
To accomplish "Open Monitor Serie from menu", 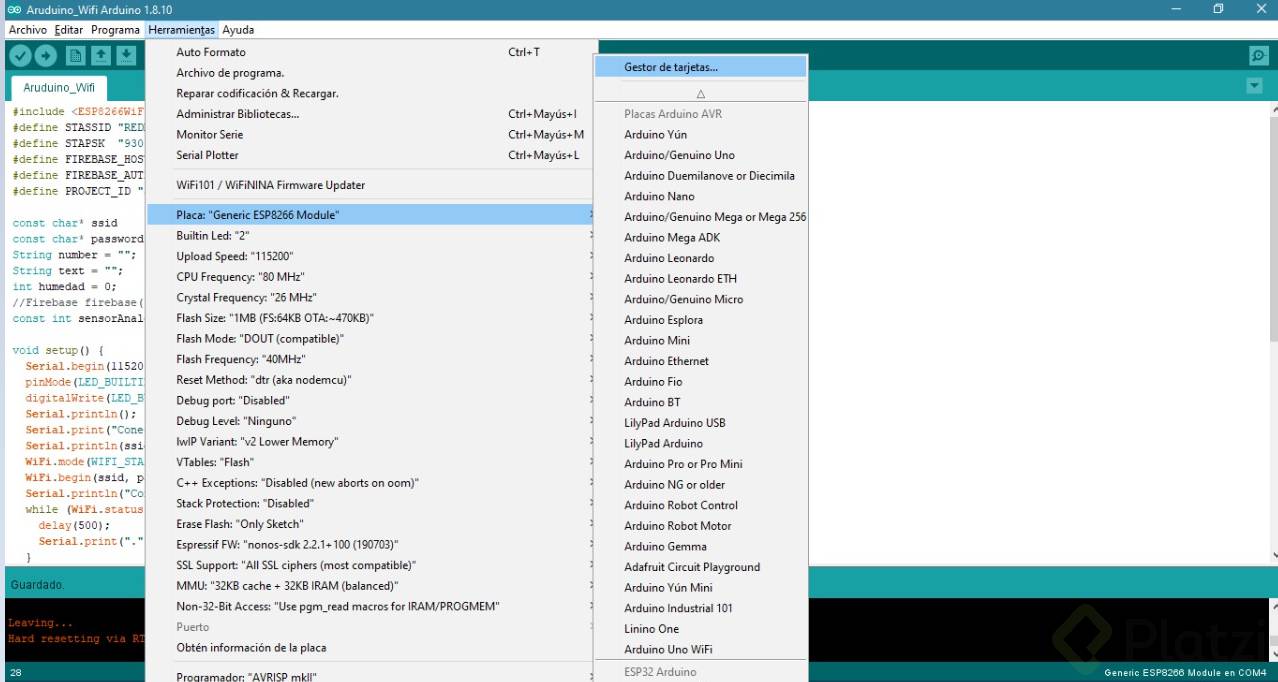I will (371, 134).
